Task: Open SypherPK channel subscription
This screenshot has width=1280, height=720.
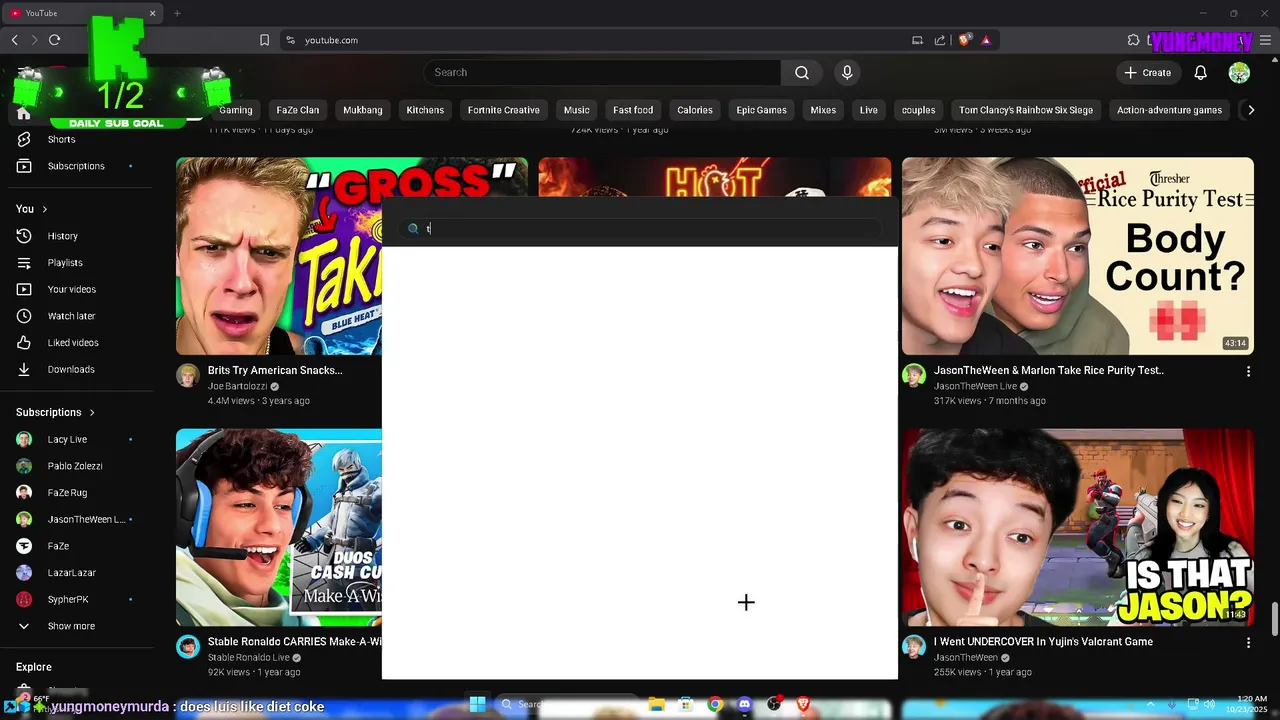Action: [68, 599]
